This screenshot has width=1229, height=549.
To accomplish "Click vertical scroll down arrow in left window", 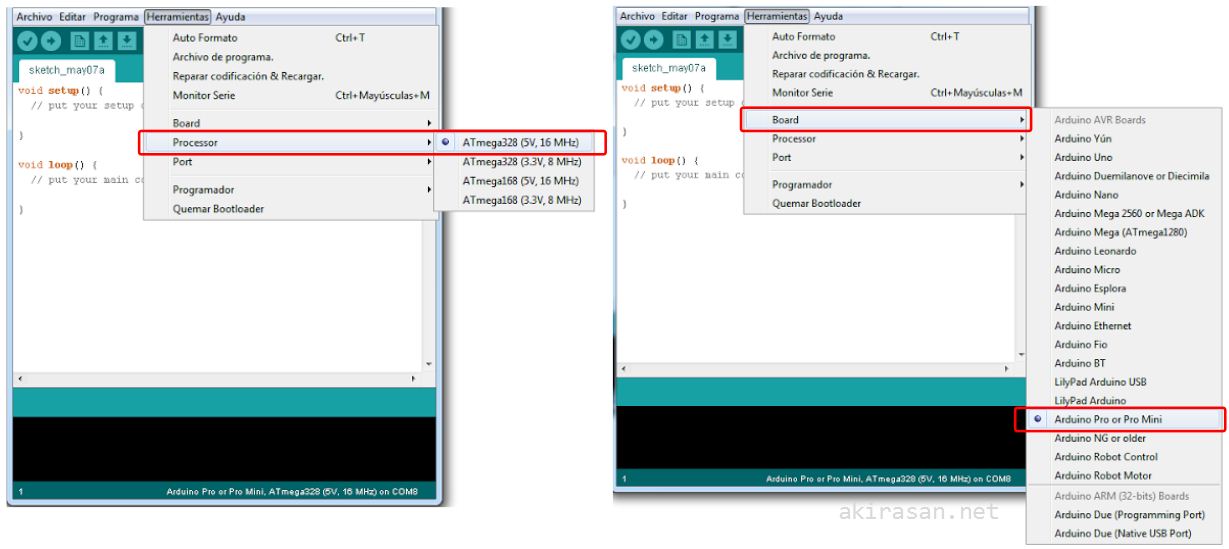I will click(430, 364).
